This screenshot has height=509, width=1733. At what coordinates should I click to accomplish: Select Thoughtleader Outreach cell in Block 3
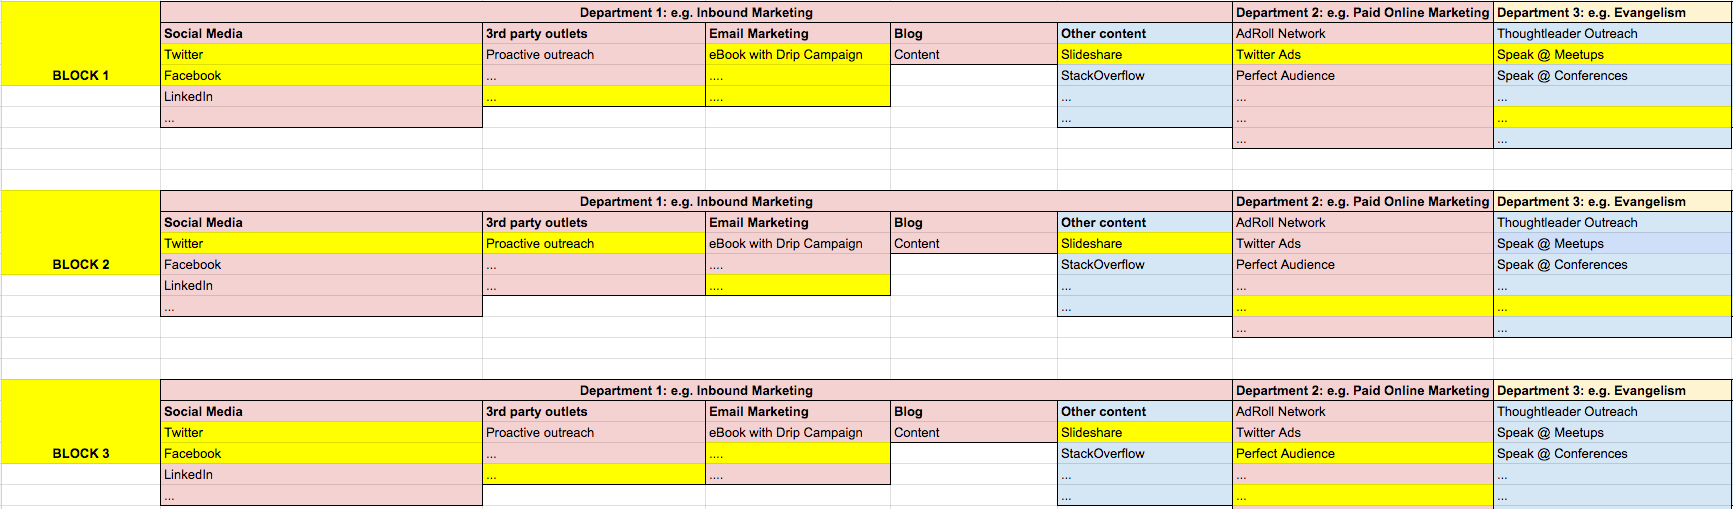point(1612,411)
